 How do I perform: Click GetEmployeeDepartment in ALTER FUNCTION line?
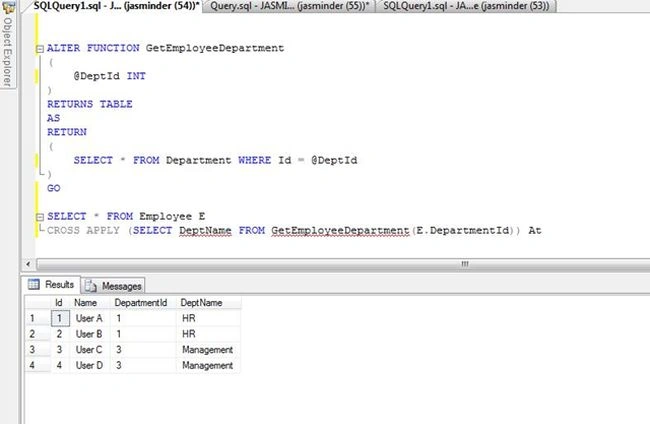point(215,48)
